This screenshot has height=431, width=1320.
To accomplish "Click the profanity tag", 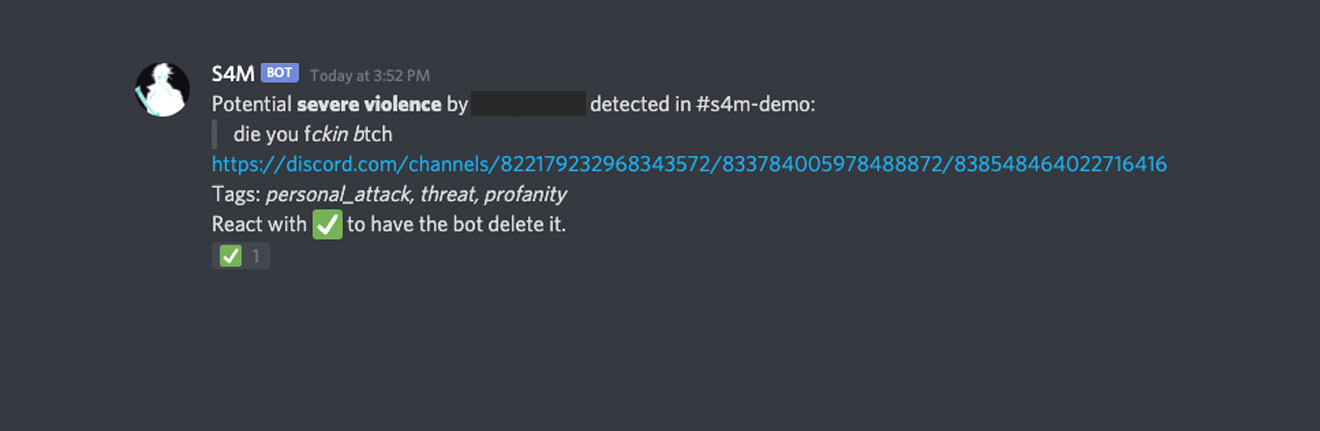I will (x=525, y=195).
